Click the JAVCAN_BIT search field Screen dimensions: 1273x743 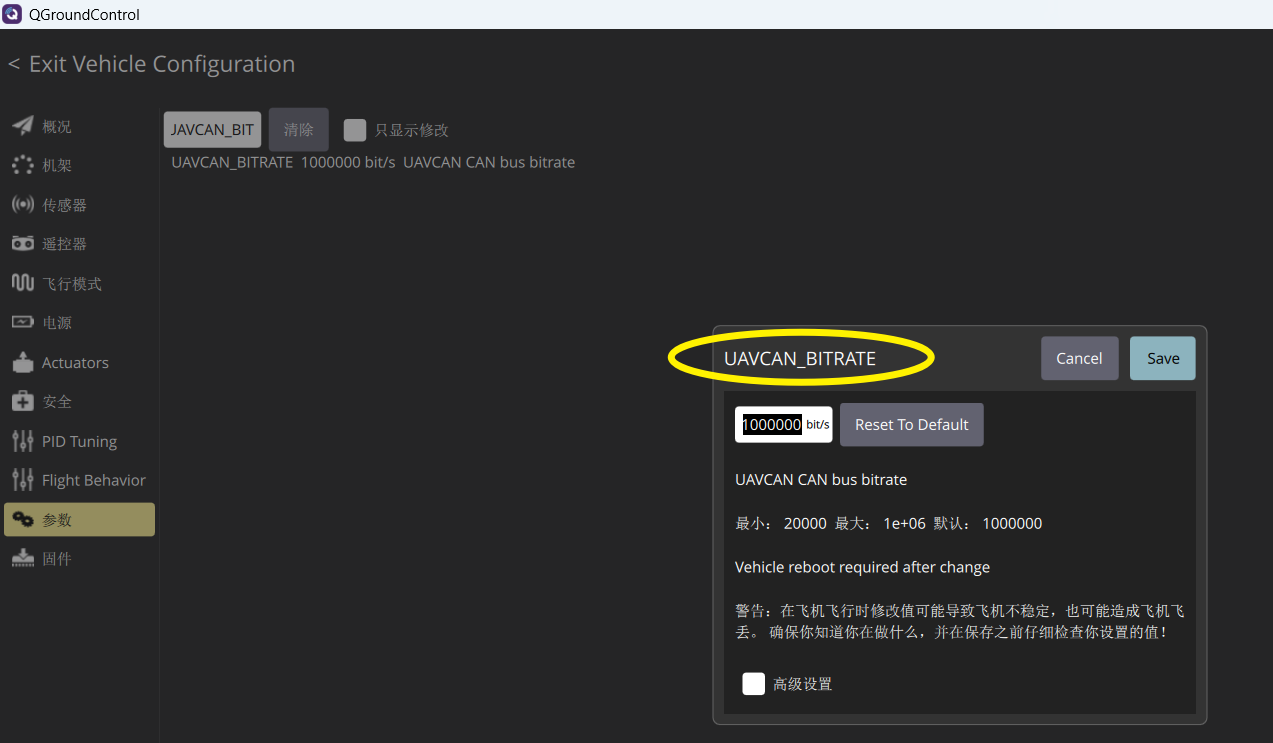213,130
